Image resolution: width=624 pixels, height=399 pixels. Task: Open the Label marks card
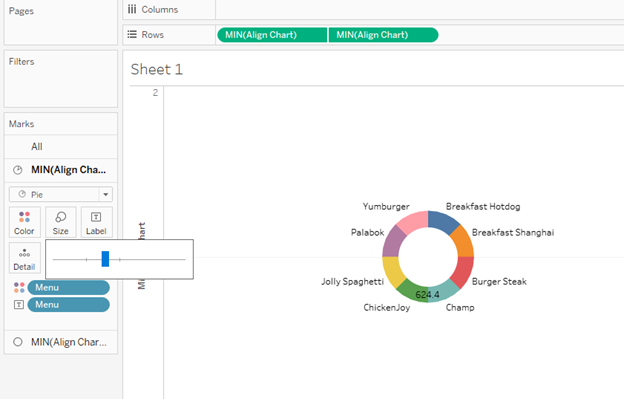tap(96, 222)
